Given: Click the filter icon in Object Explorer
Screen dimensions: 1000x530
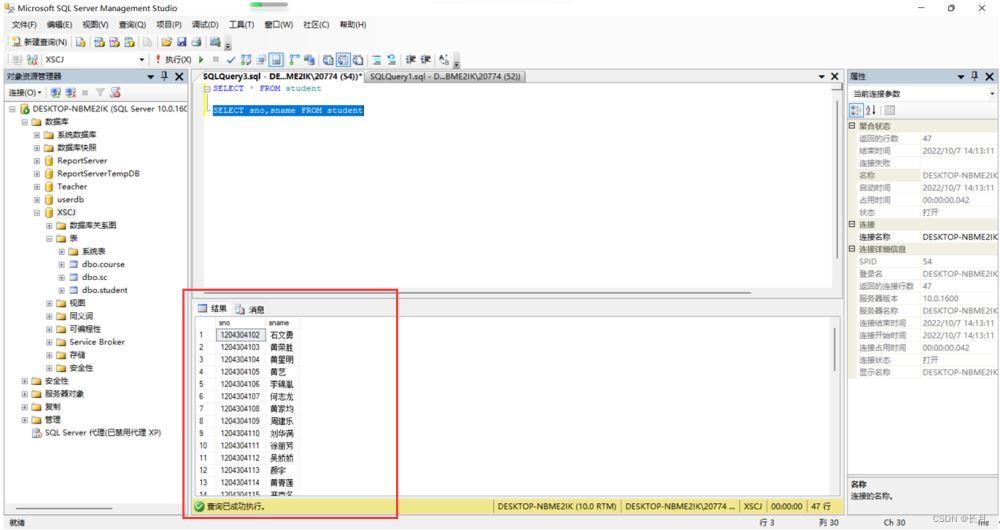Looking at the screenshot, I should (x=100, y=93).
